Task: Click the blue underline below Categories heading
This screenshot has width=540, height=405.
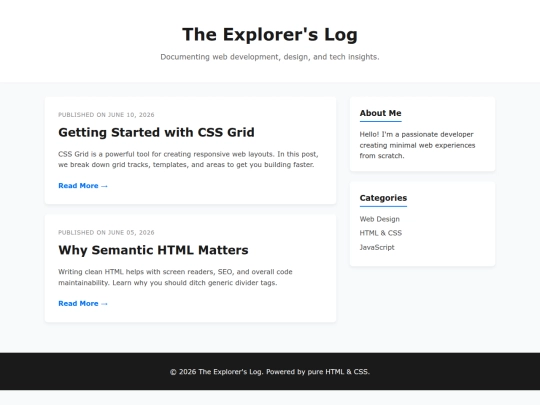Action: [x=383, y=206]
